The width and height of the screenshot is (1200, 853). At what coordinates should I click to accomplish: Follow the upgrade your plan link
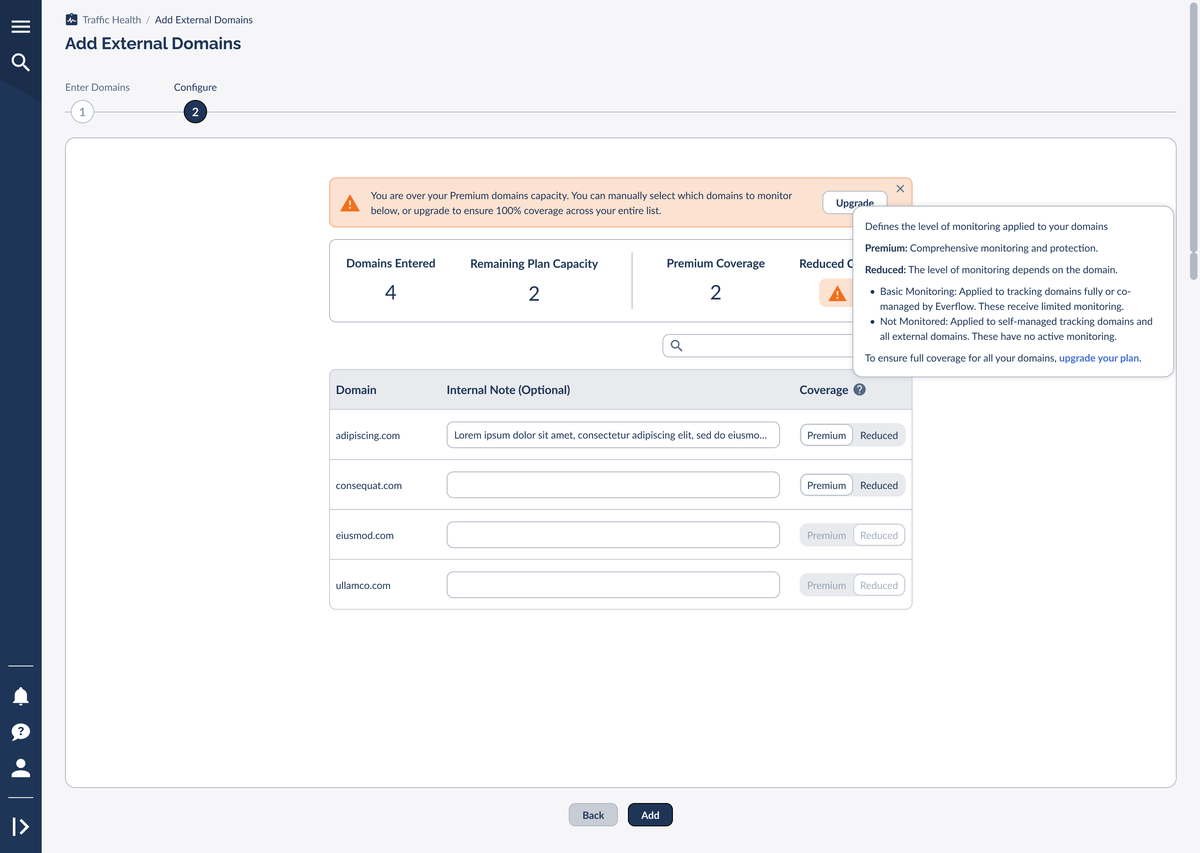click(x=1099, y=357)
